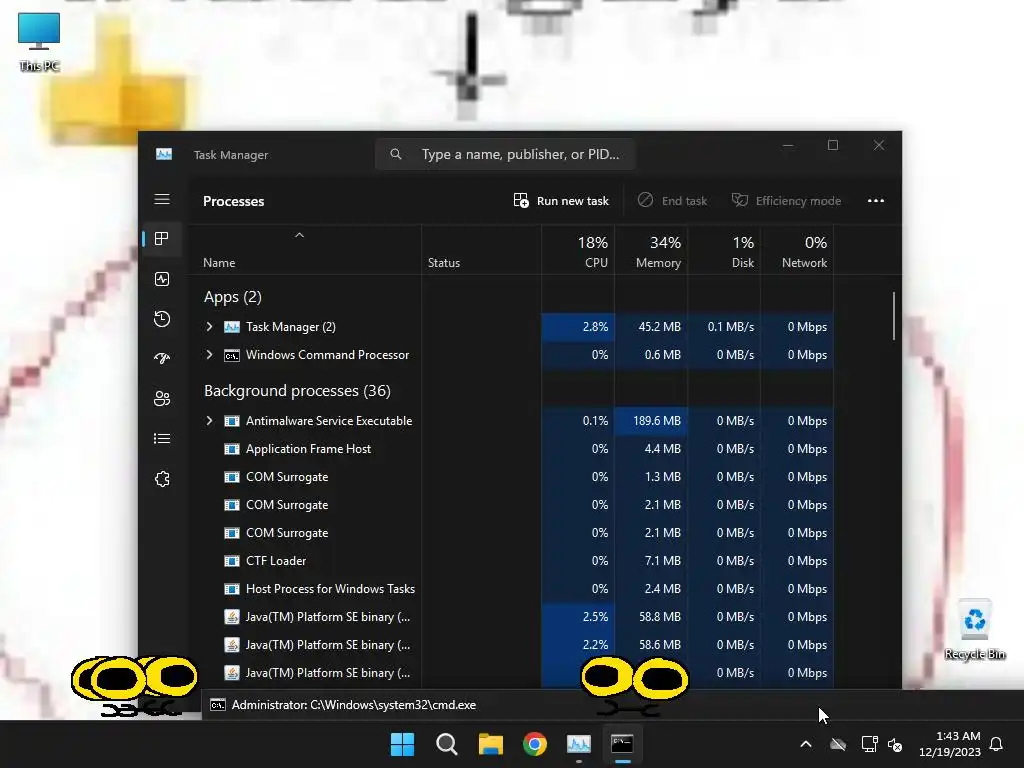
Task: Click the 7.1 MB memory cell
Action: coord(651,560)
